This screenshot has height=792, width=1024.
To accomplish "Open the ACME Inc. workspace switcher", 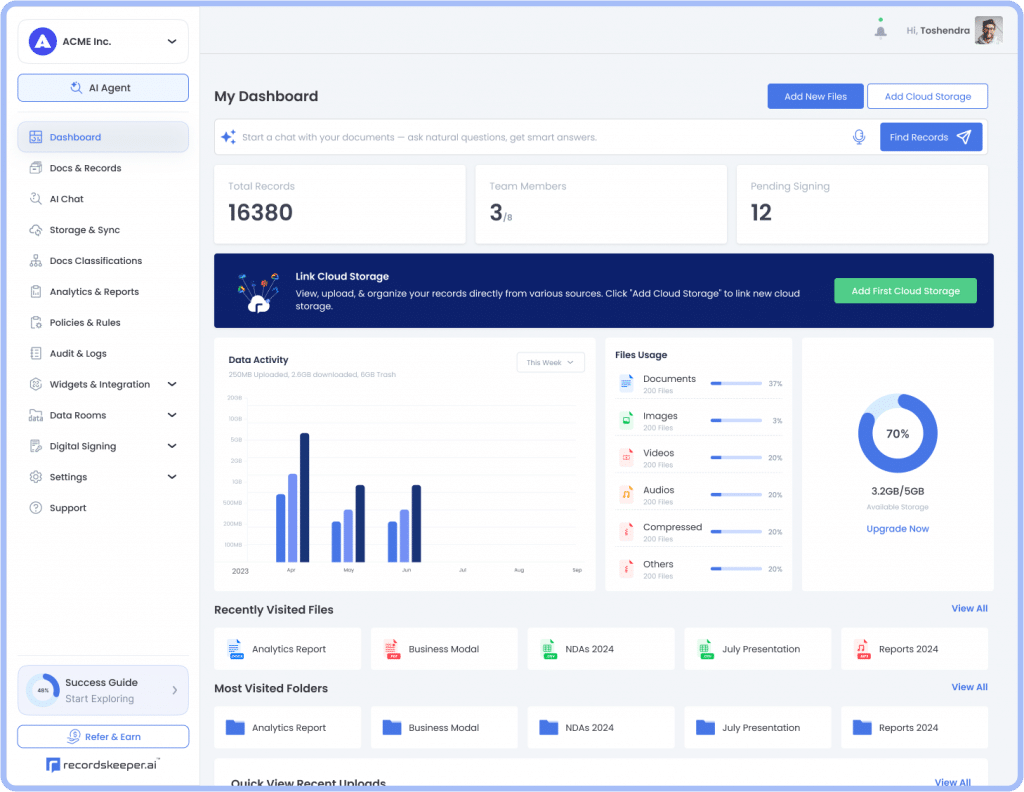I will pyautogui.click(x=102, y=41).
